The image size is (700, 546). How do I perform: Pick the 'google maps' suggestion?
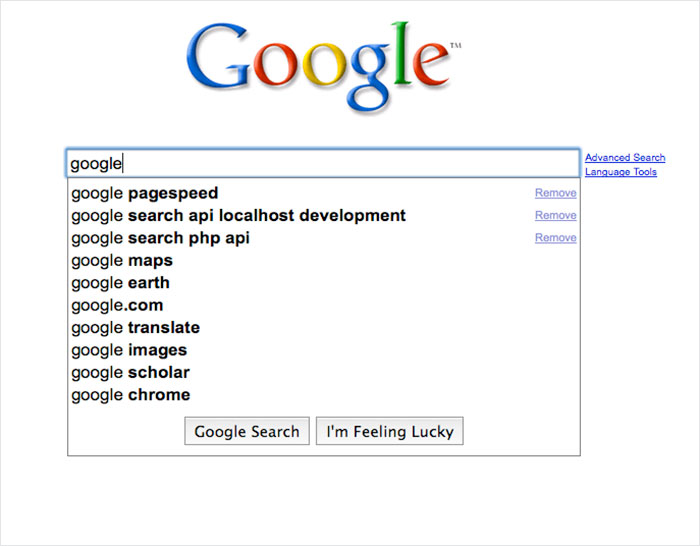click(122, 261)
